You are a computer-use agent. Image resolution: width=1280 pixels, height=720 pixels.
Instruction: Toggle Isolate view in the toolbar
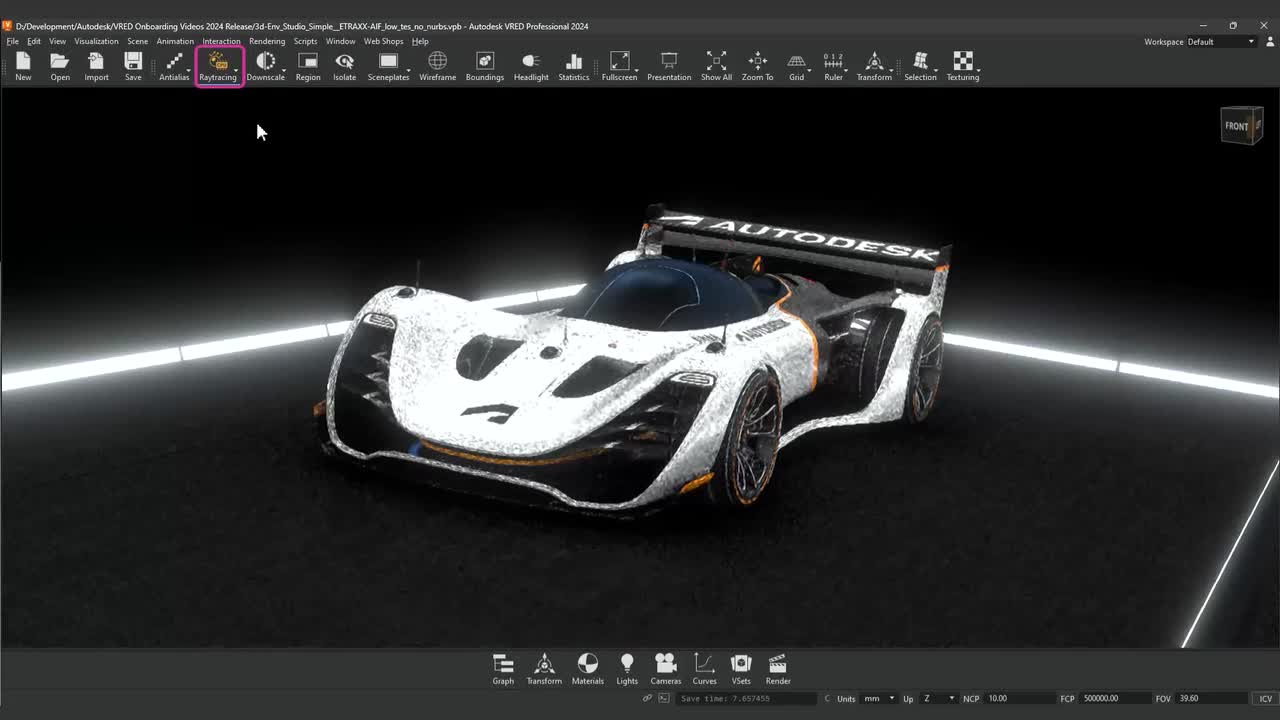(x=344, y=66)
